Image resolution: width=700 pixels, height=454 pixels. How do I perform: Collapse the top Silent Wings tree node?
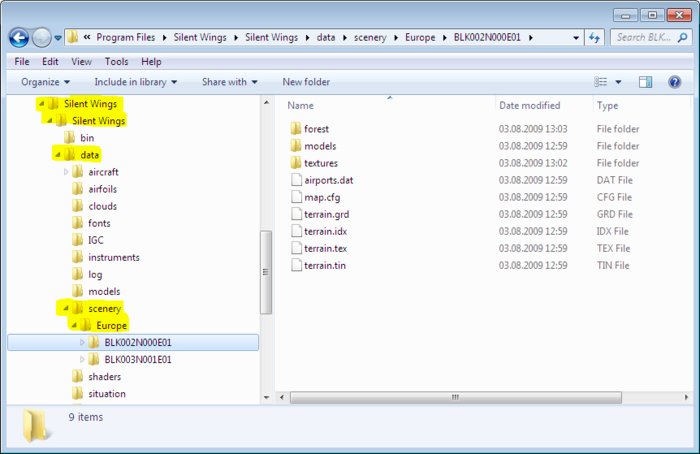42,104
